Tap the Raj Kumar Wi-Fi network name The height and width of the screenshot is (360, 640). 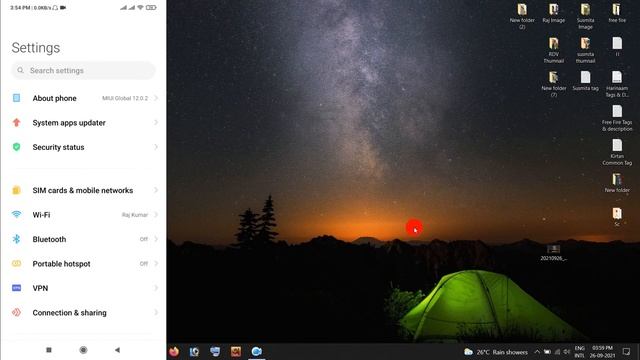(x=135, y=215)
